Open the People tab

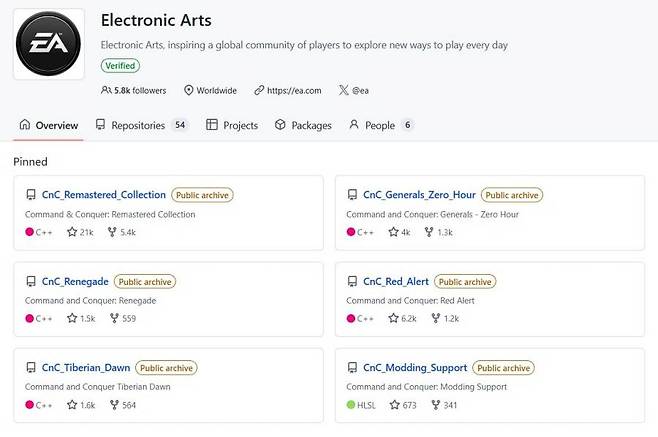[x=379, y=125]
